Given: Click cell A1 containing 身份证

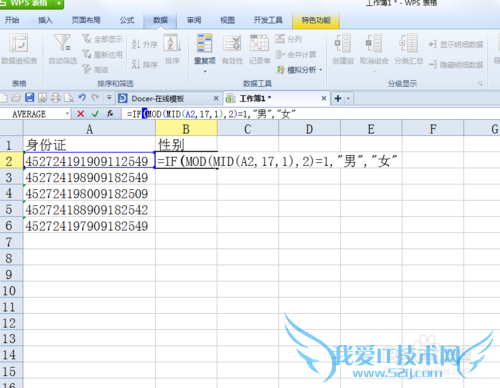Looking at the screenshot, I should tap(89, 145).
